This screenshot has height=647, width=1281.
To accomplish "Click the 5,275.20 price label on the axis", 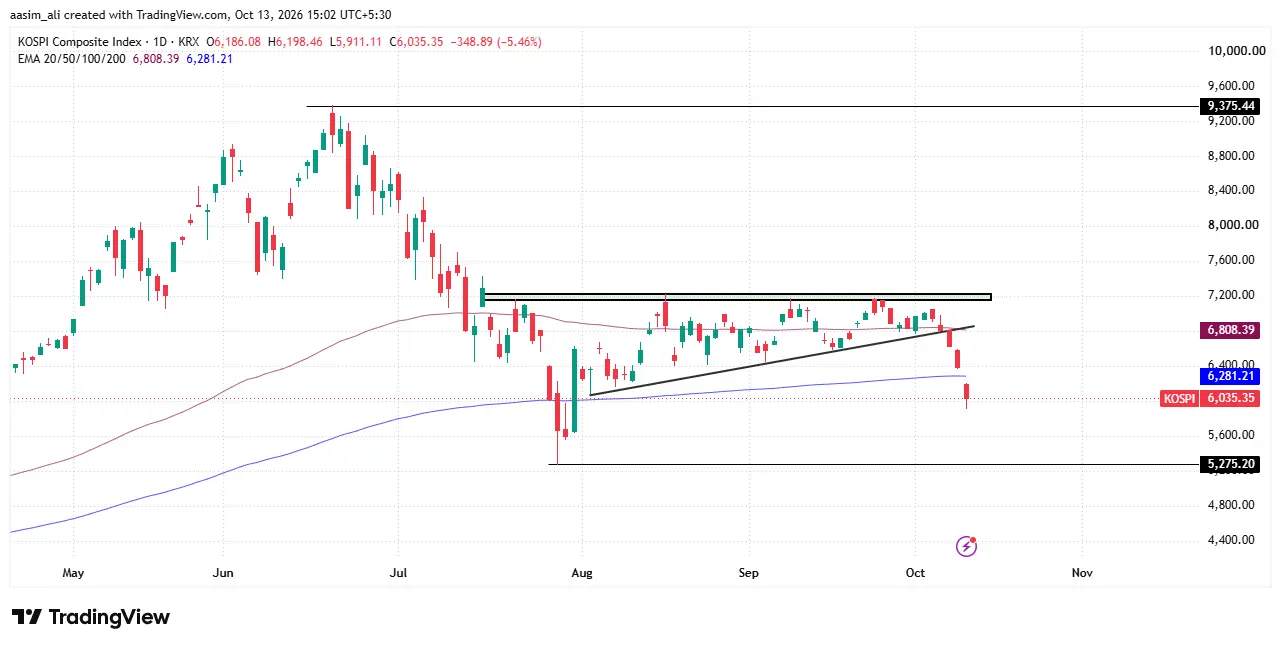I will pyautogui.click(x=1228, y=464).
